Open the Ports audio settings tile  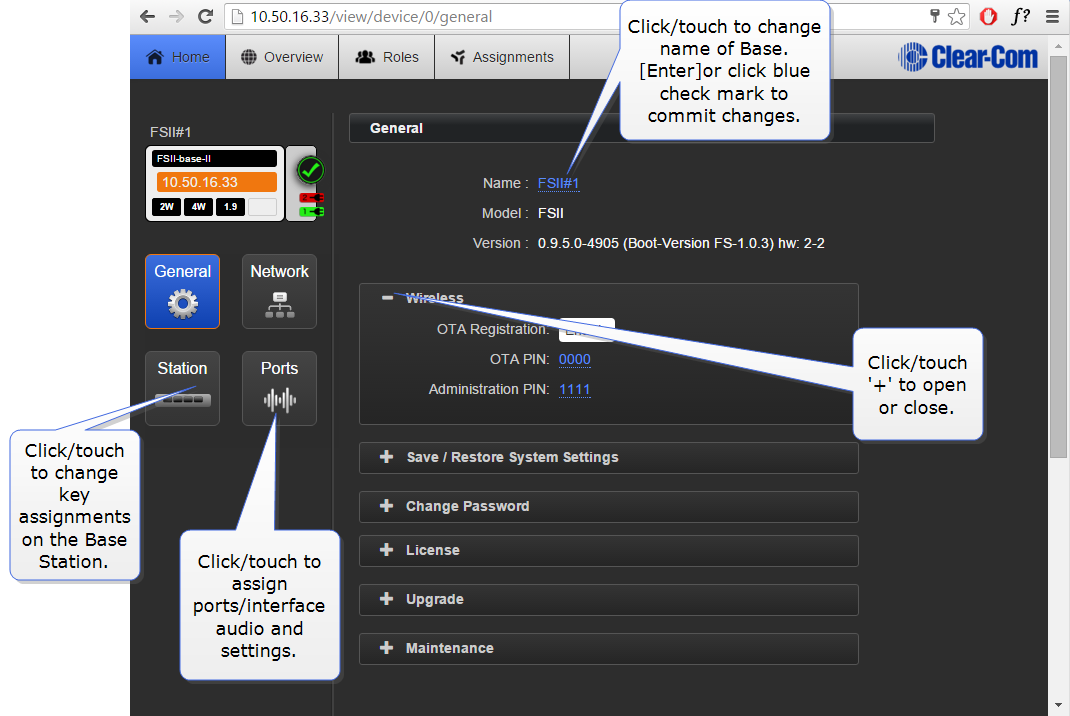pos(279,388)
